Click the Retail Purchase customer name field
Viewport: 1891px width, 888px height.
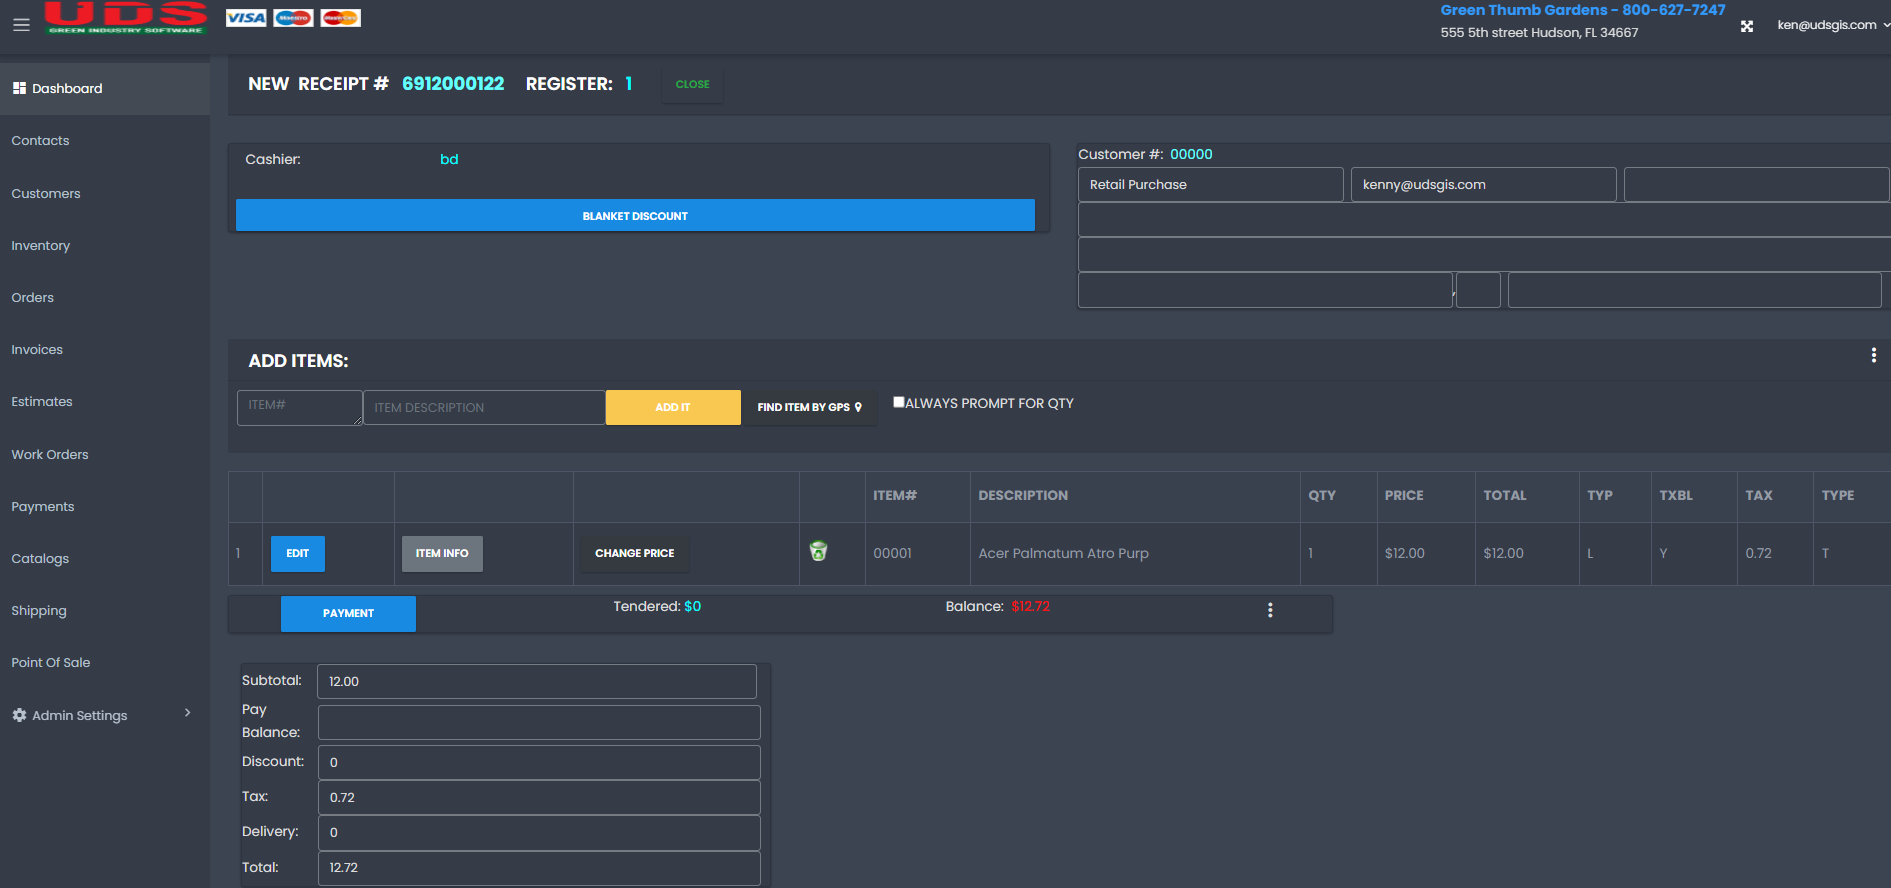[x=1210, y=184]
